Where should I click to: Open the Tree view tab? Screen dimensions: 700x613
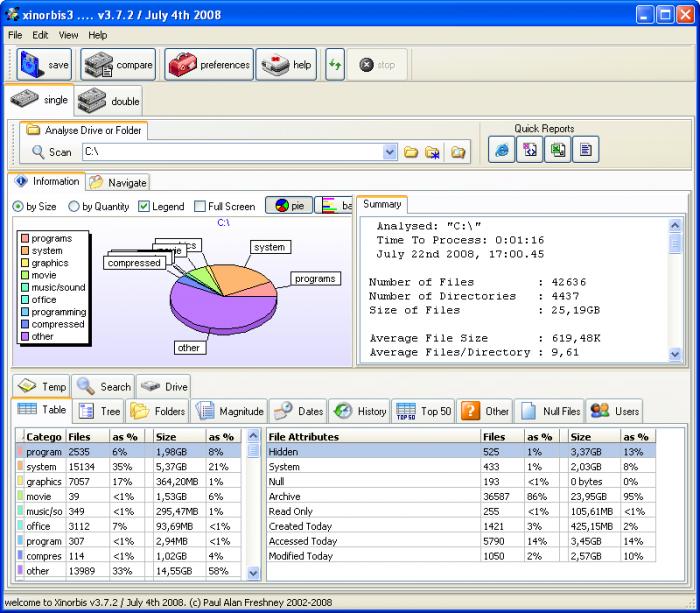click(99, 411)
